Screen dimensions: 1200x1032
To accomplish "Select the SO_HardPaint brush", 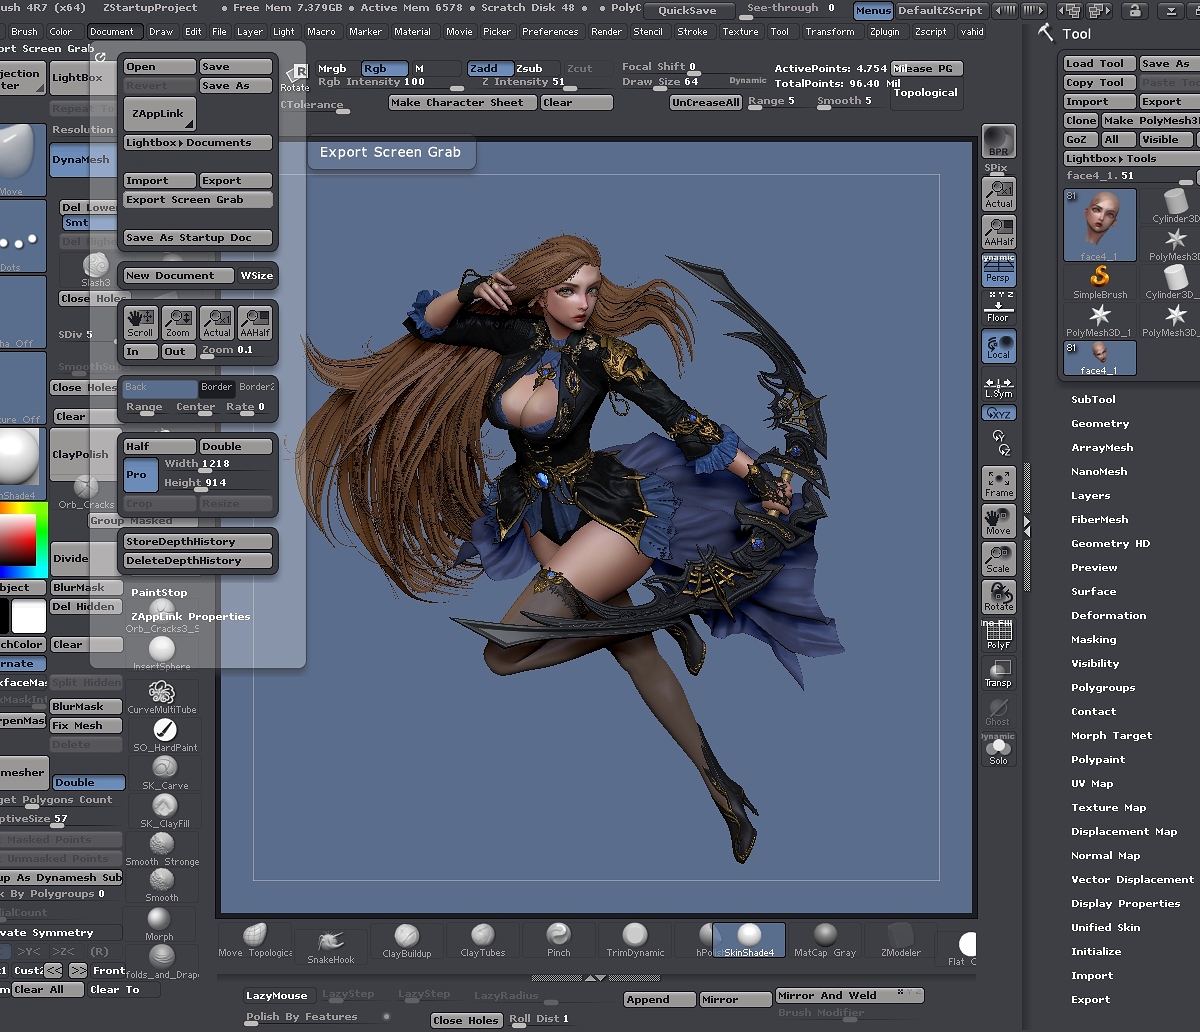I will pyautogui.click(x=164, y=735).
